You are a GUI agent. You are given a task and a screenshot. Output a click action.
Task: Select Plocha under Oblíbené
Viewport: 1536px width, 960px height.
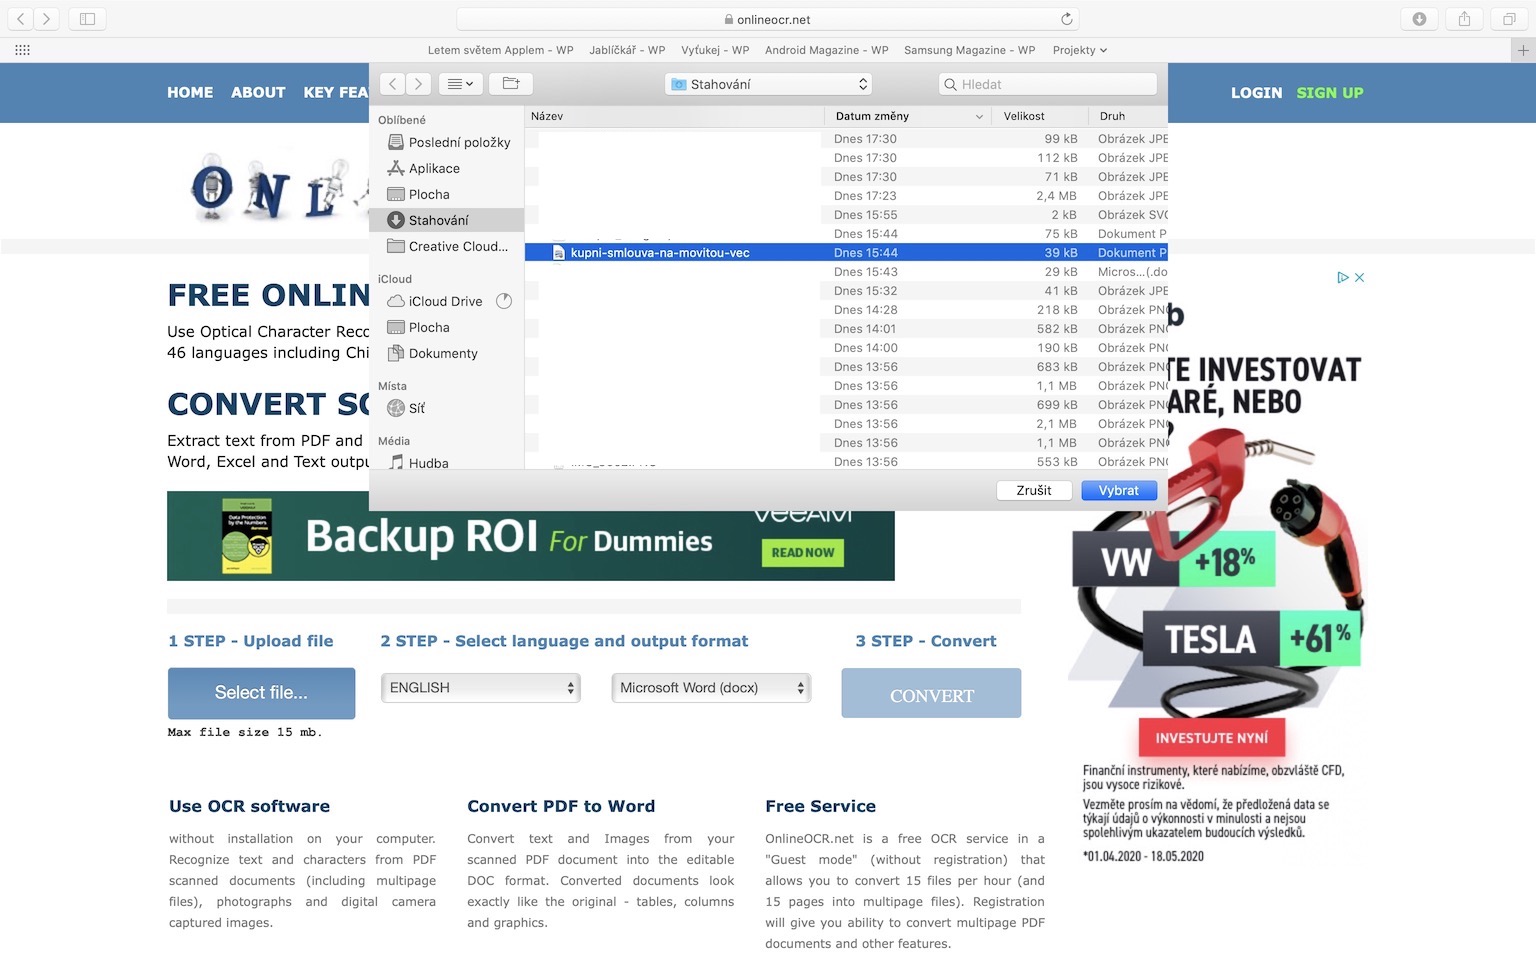[x=448, y=194]
